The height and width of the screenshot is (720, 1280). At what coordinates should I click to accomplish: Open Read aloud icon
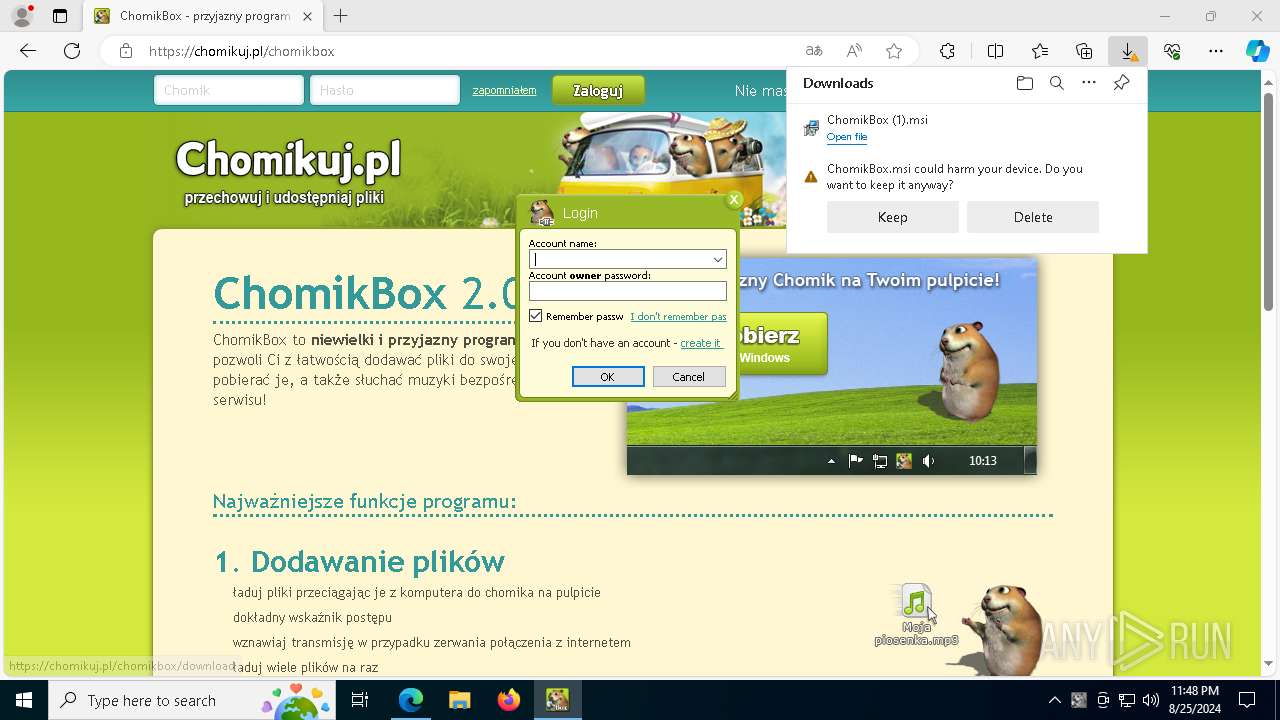tap(854, 51)
